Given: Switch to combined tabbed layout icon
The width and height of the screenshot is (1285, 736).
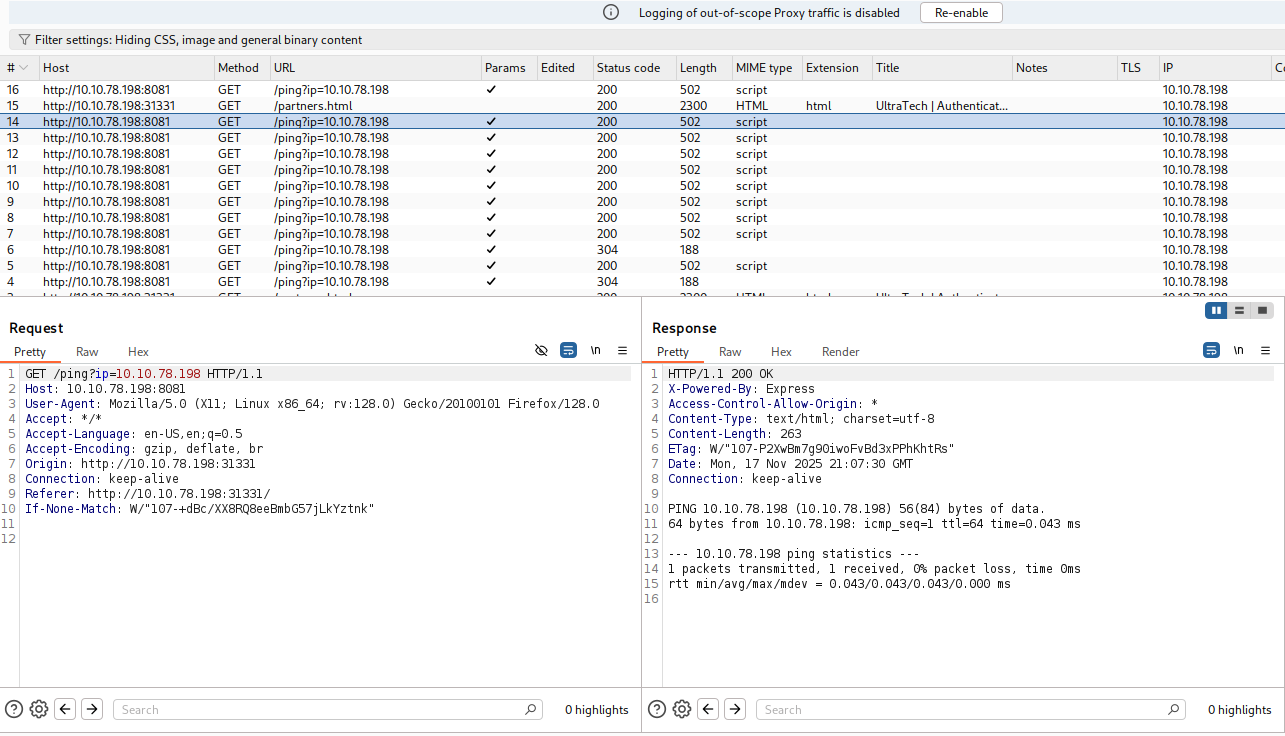Looking at the screenshot, I should click(1262, 311).
